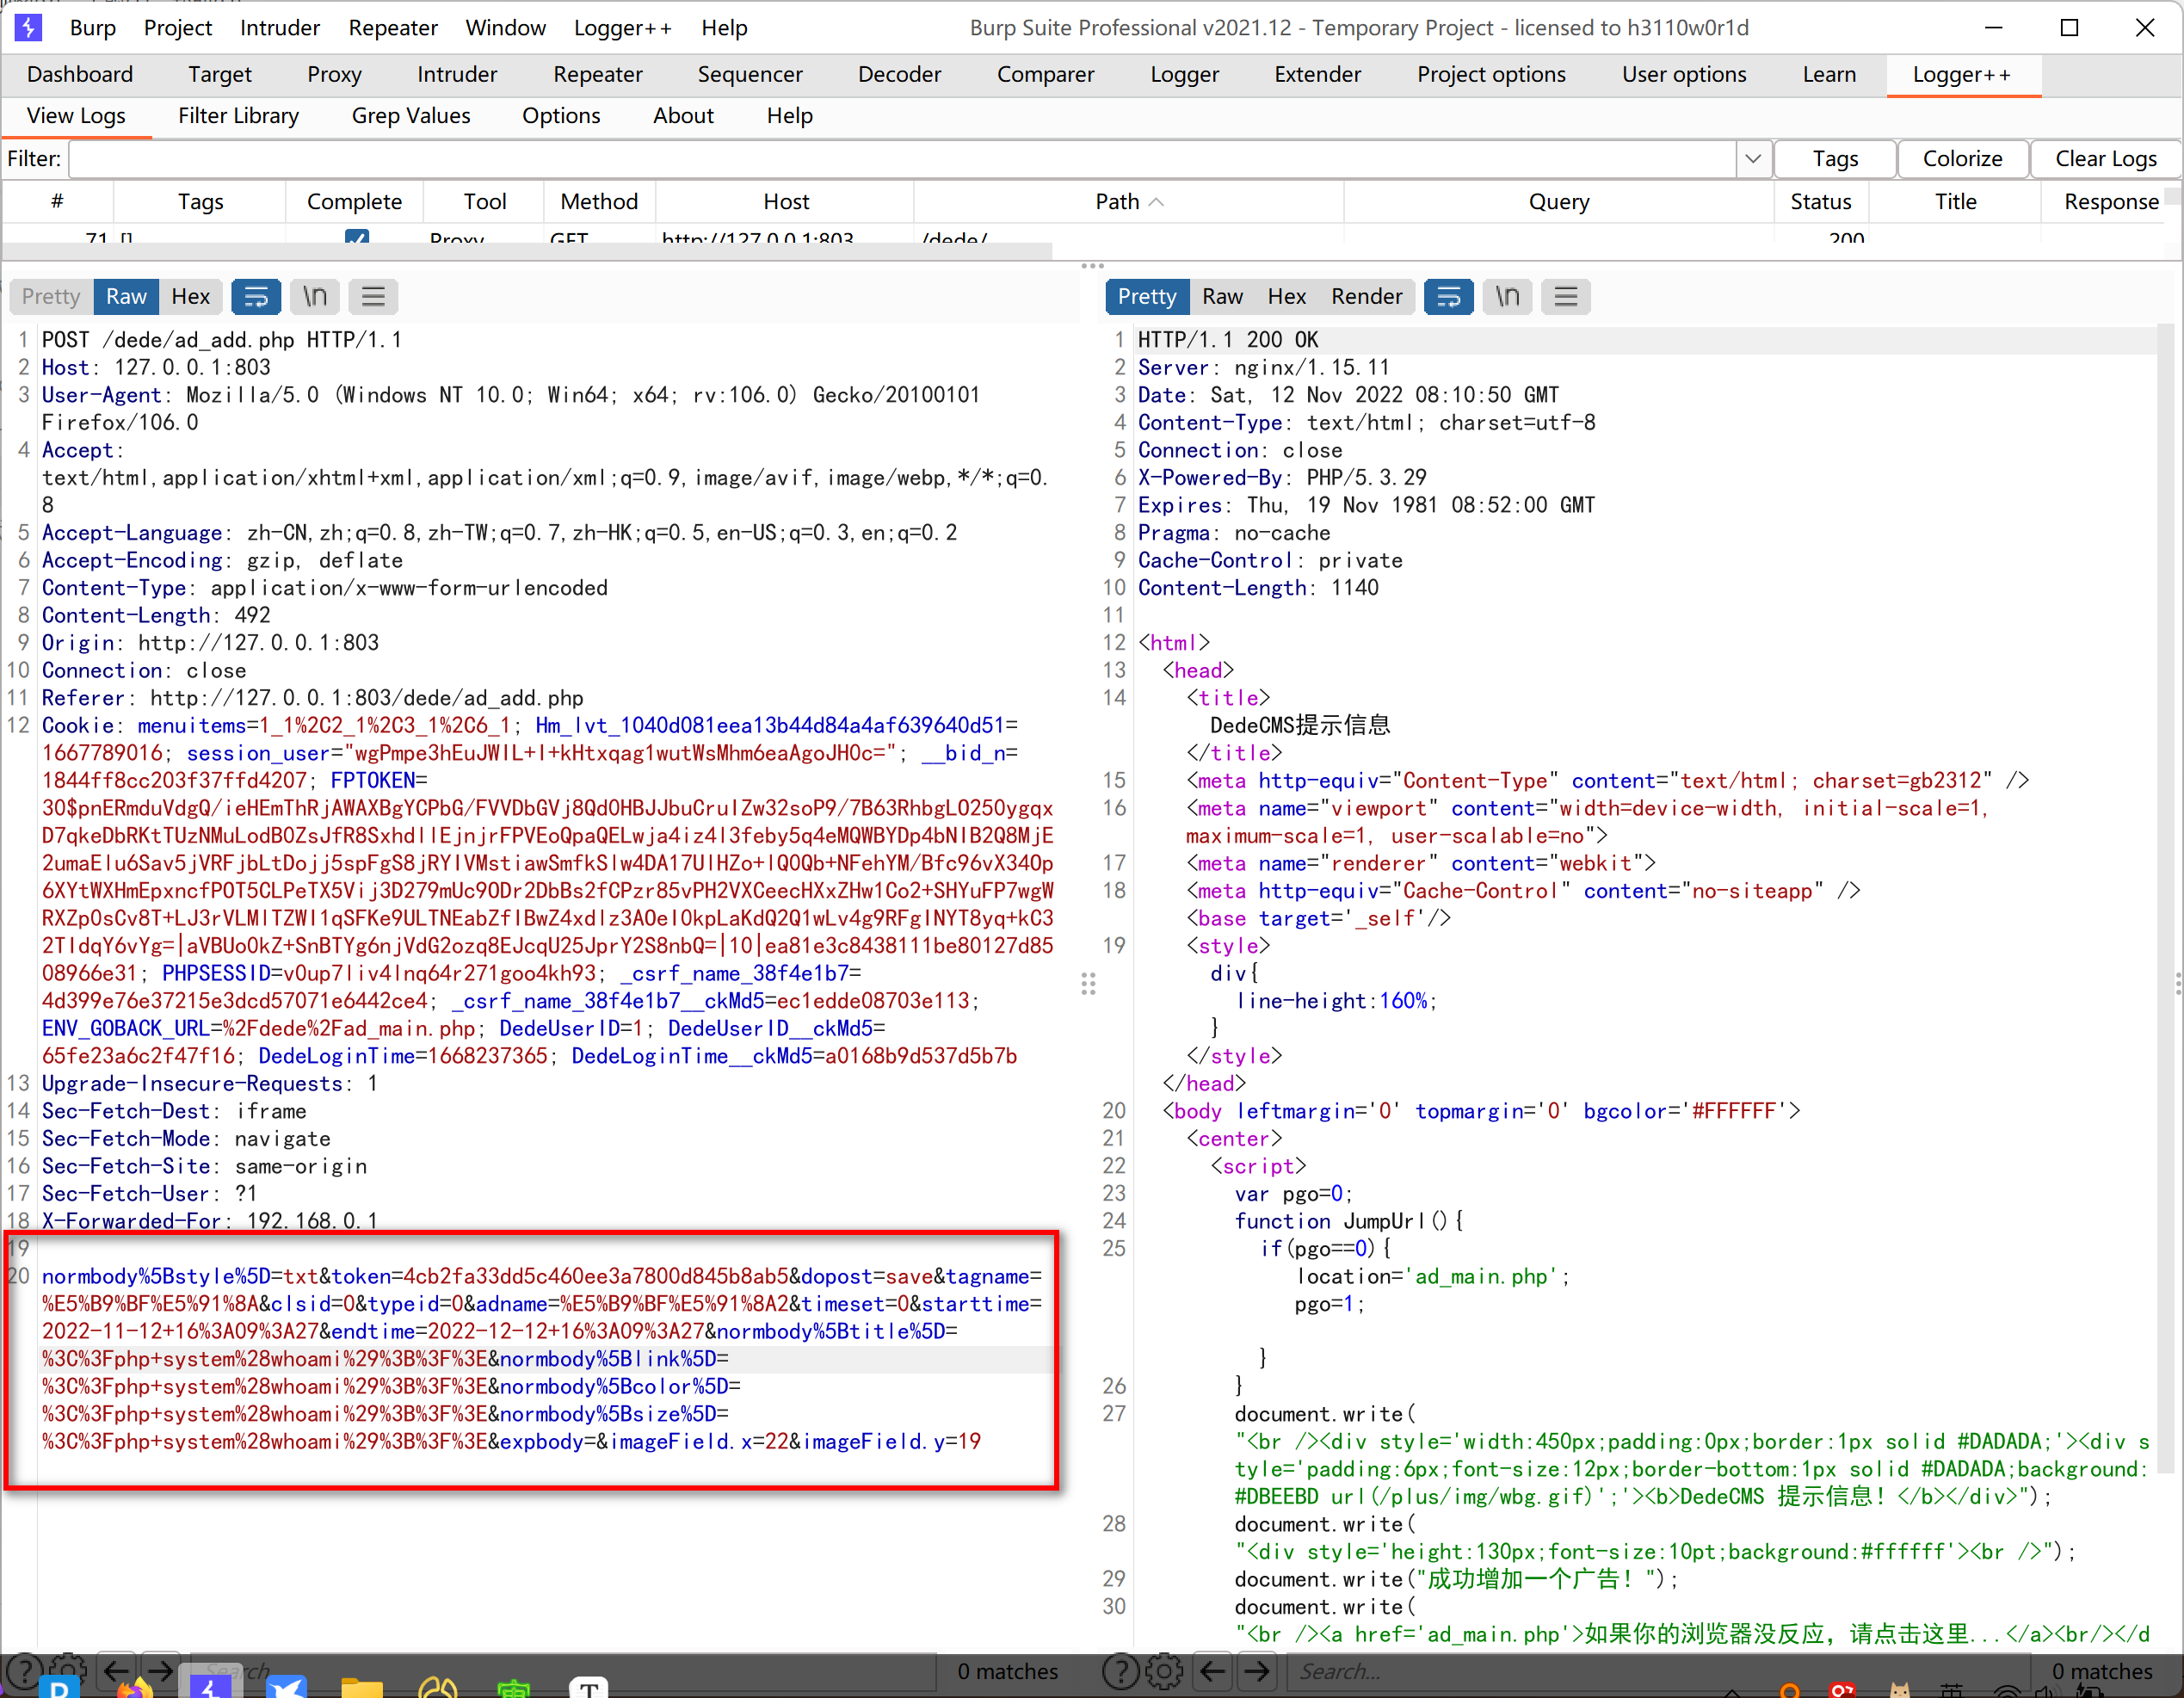
Task: Toggle word wrap icon in request pane
Action: point(256,297)
